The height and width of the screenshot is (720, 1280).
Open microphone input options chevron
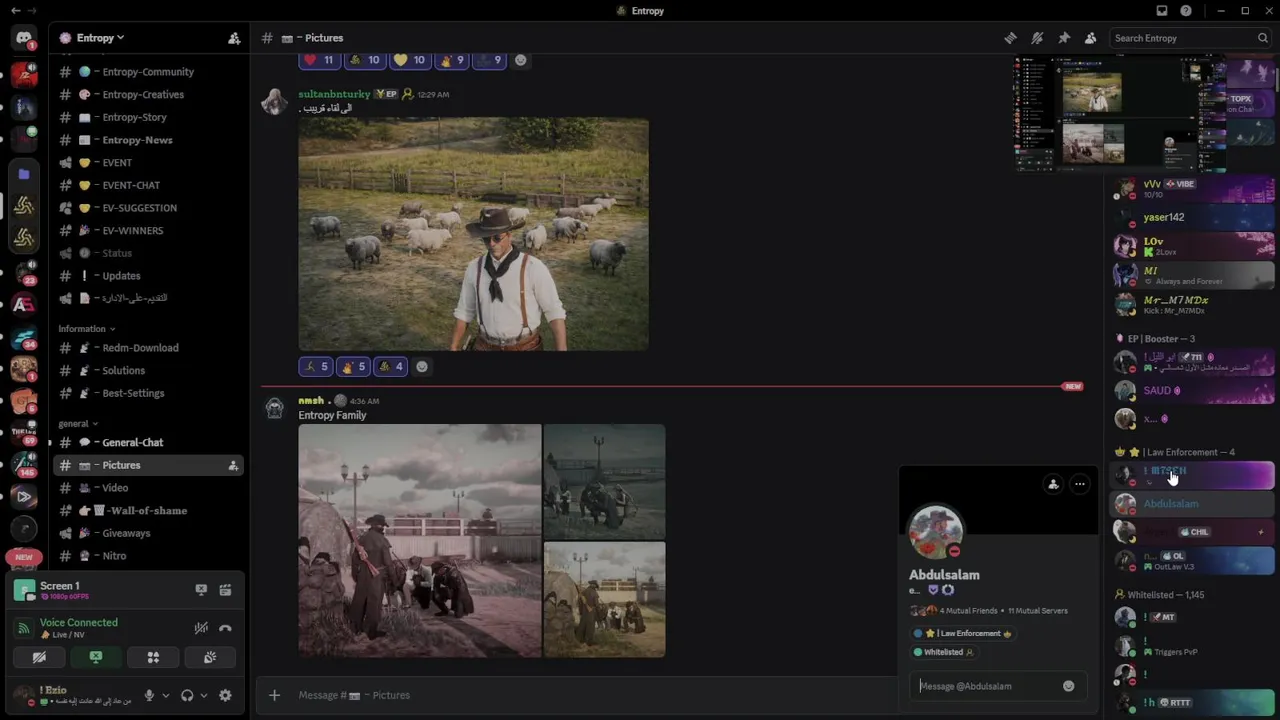(165, 695)
